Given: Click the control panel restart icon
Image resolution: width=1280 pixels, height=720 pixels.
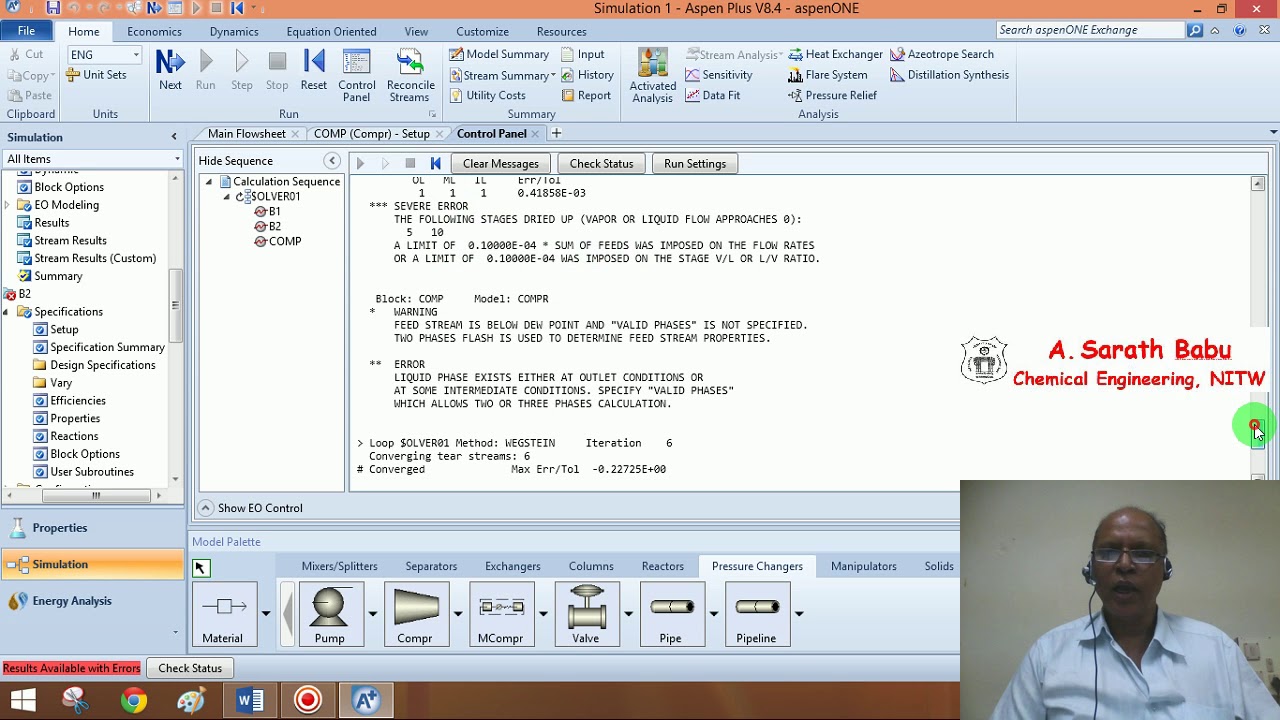Looking at the screenshot, I should point(435,163).
